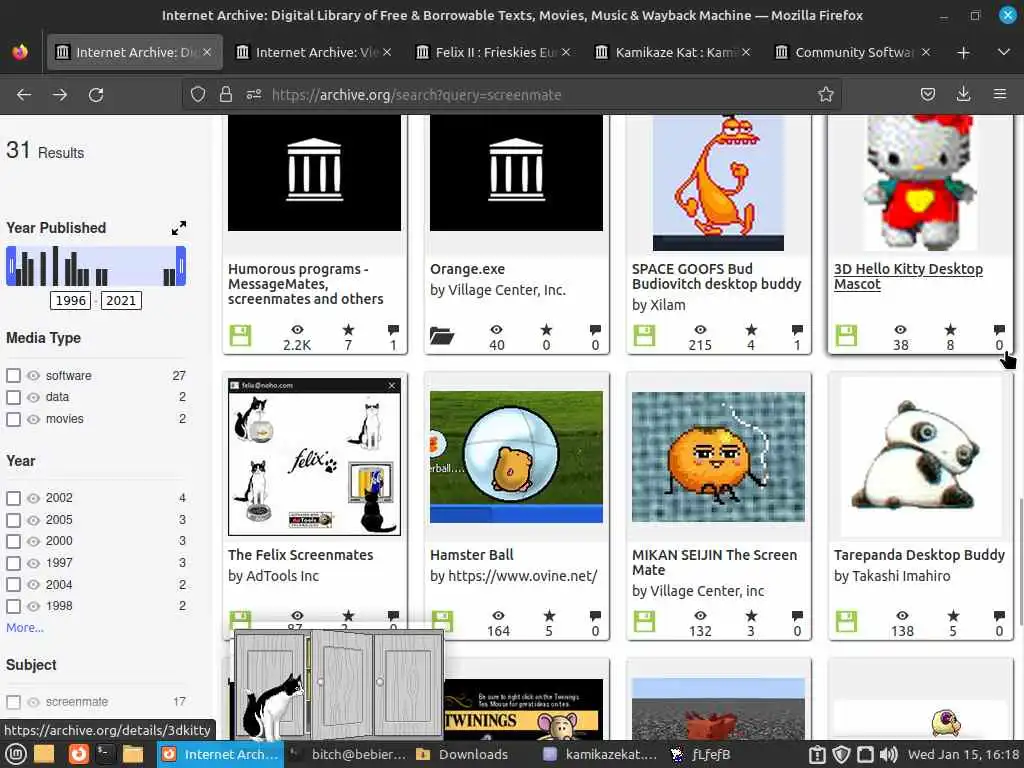Image resolution: width=1024 pixels, height=768 pixels.
Task: Open the Save to Pocket icon
Action: pyautogui.click(x=927, y=95)
